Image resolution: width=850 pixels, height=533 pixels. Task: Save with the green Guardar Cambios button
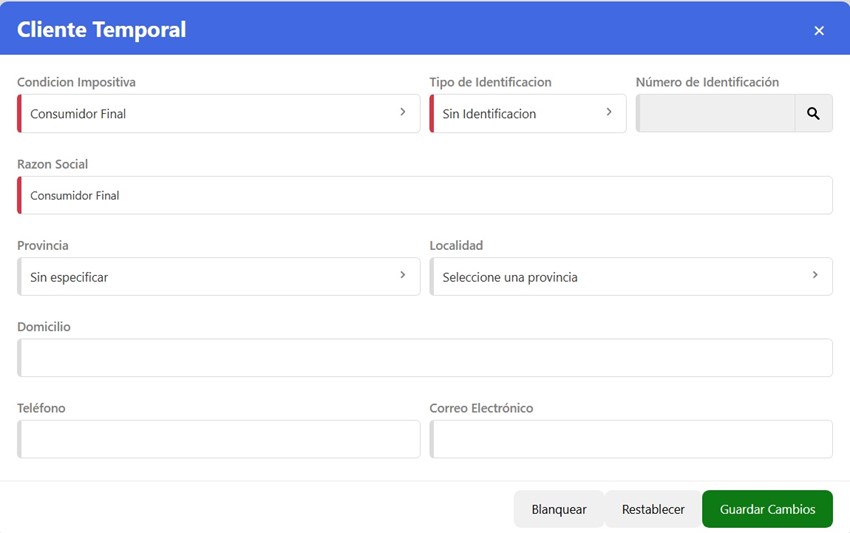click(767, 509)
